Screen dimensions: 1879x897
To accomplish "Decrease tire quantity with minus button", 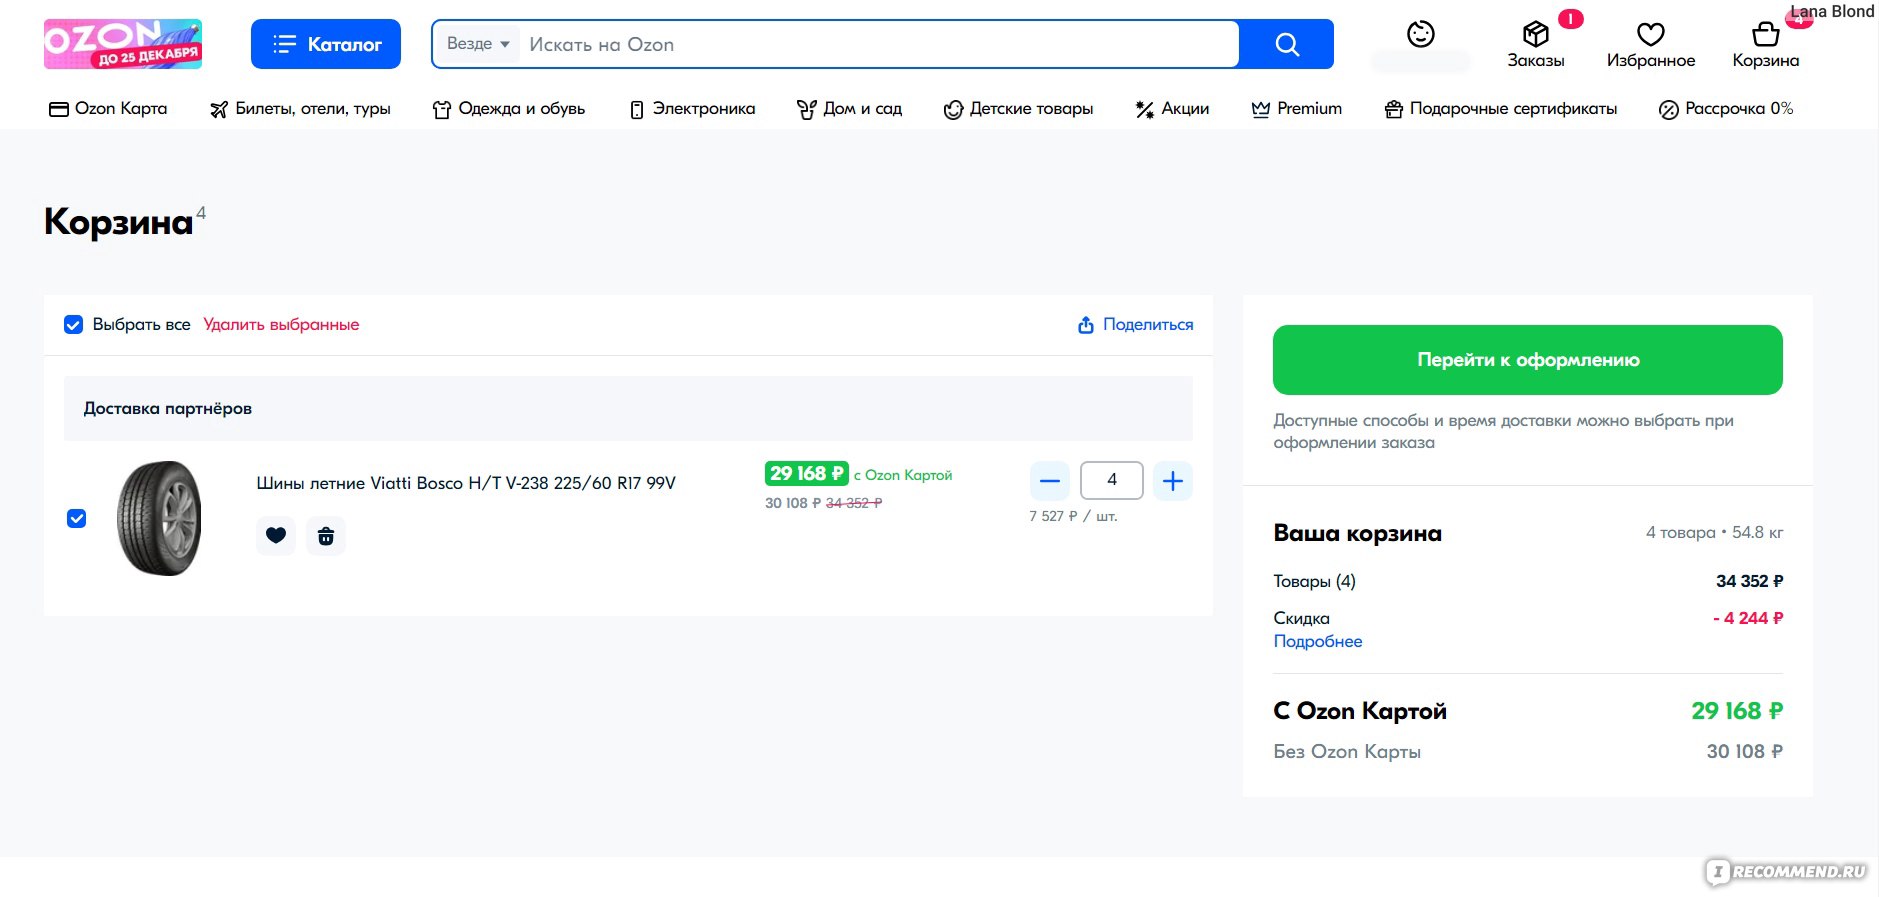I will click(x=1050, y=481).
